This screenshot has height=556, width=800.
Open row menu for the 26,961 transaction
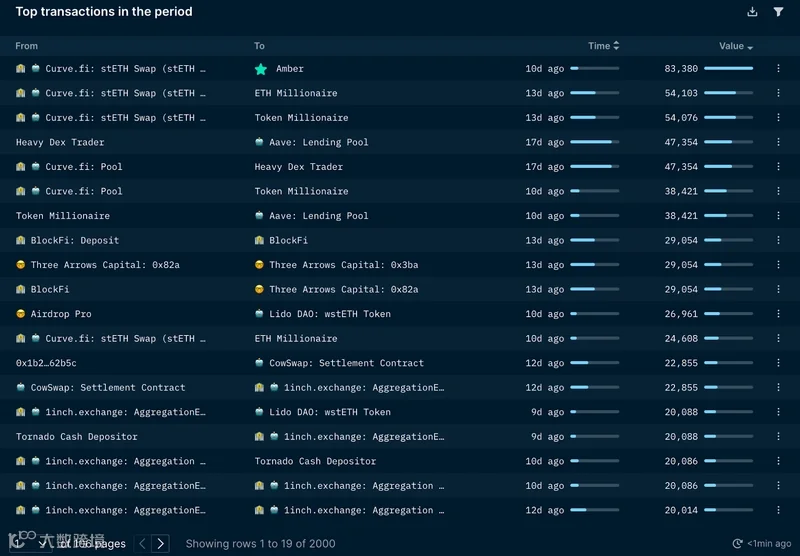coord(778,314)
